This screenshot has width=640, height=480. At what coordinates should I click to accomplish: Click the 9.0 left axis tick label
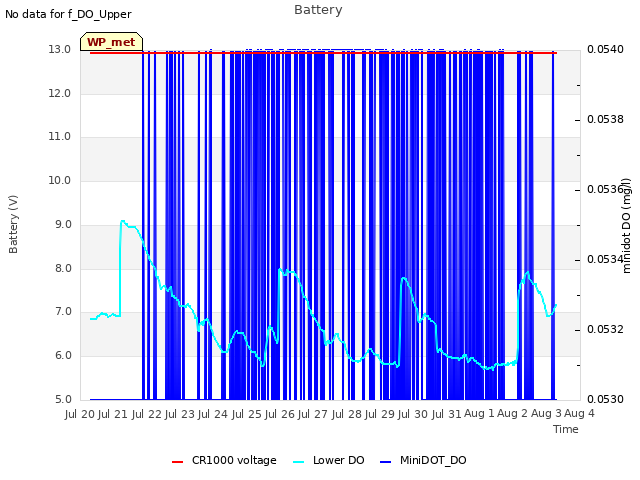click(x=63, y=224)
